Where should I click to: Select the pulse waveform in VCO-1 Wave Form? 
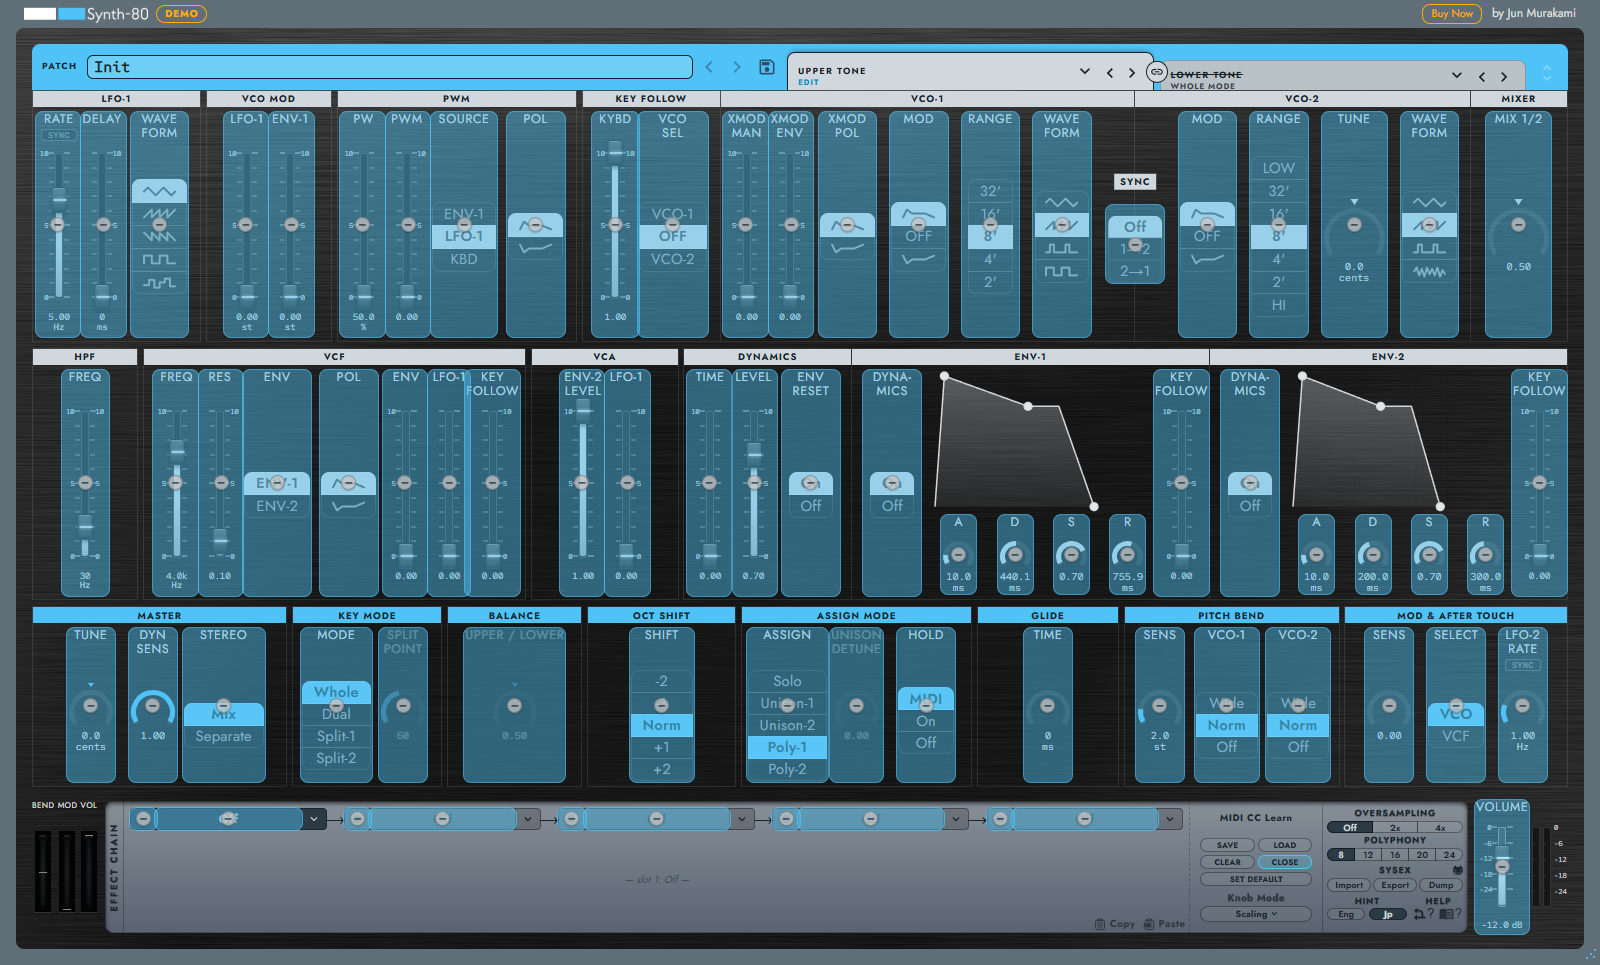(1061, 248)
